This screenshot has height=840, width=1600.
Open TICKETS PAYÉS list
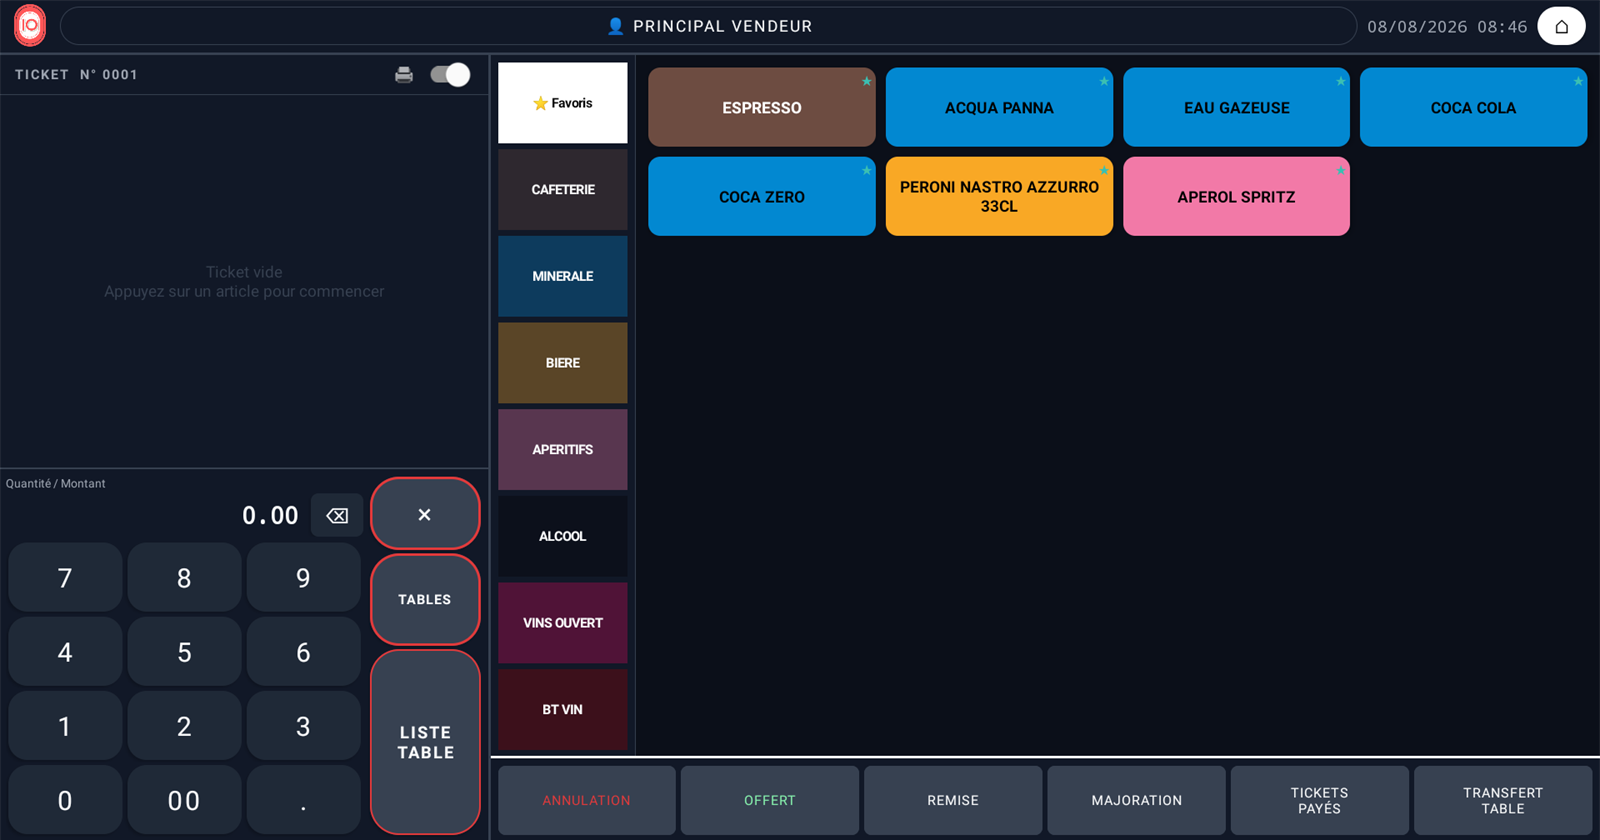(1320, 800)
